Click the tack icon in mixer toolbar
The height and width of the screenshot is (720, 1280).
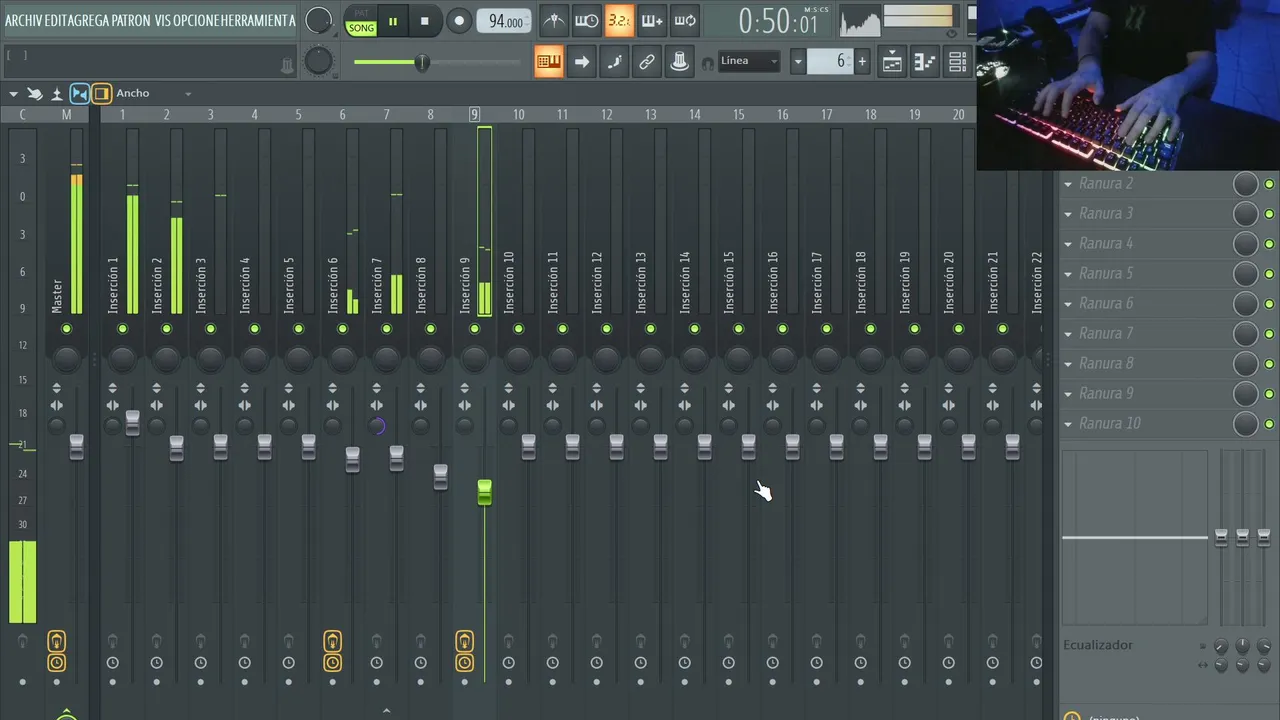click(x=57, y=93)
